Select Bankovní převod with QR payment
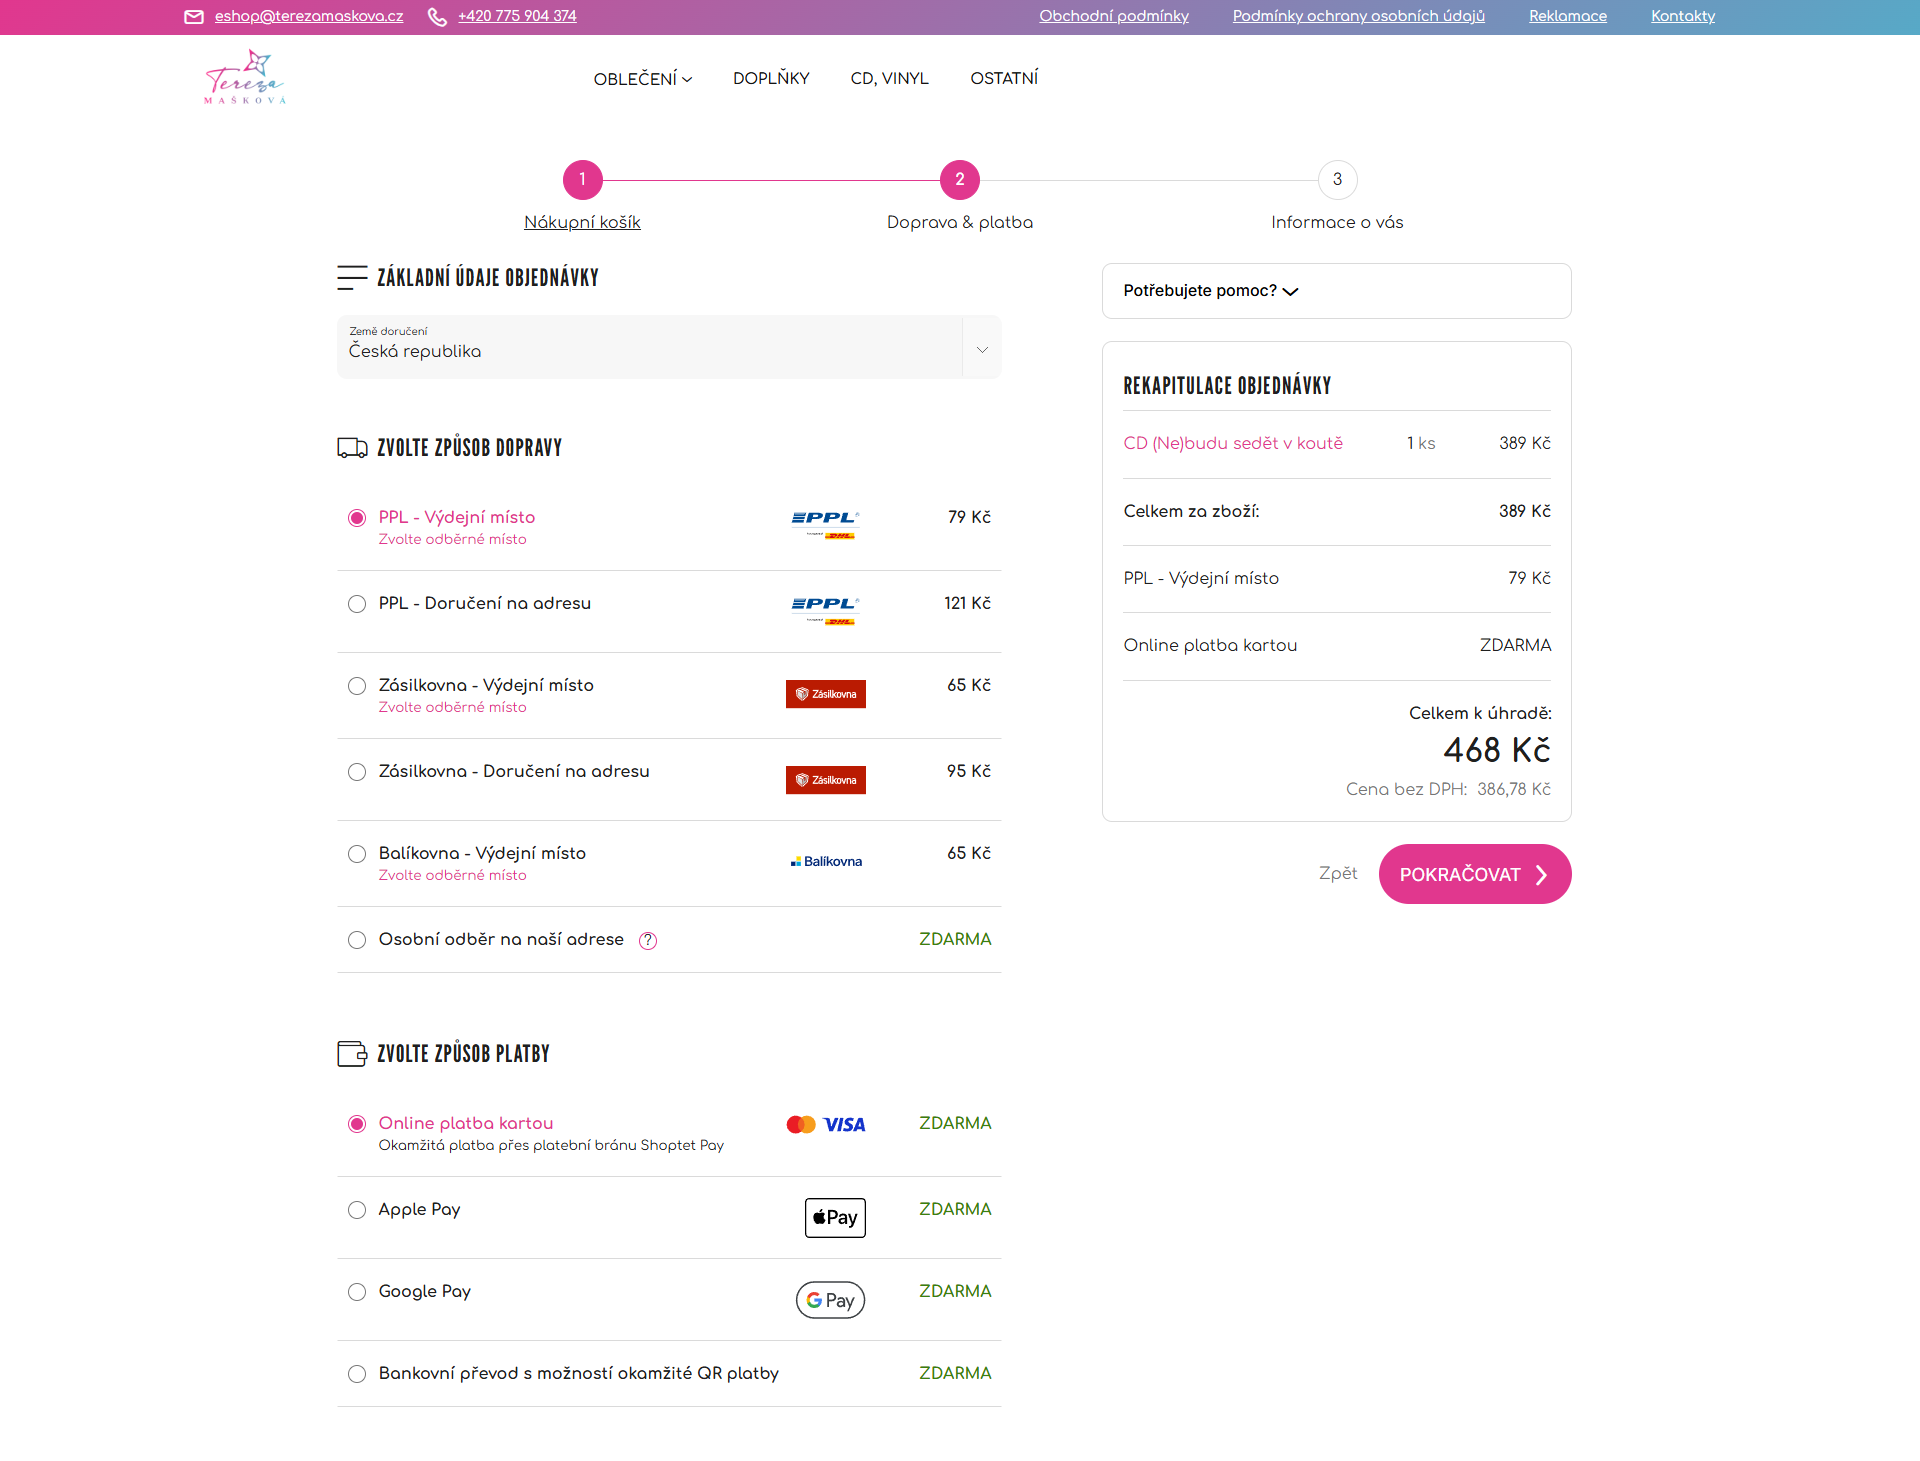 click(357, 1374)
